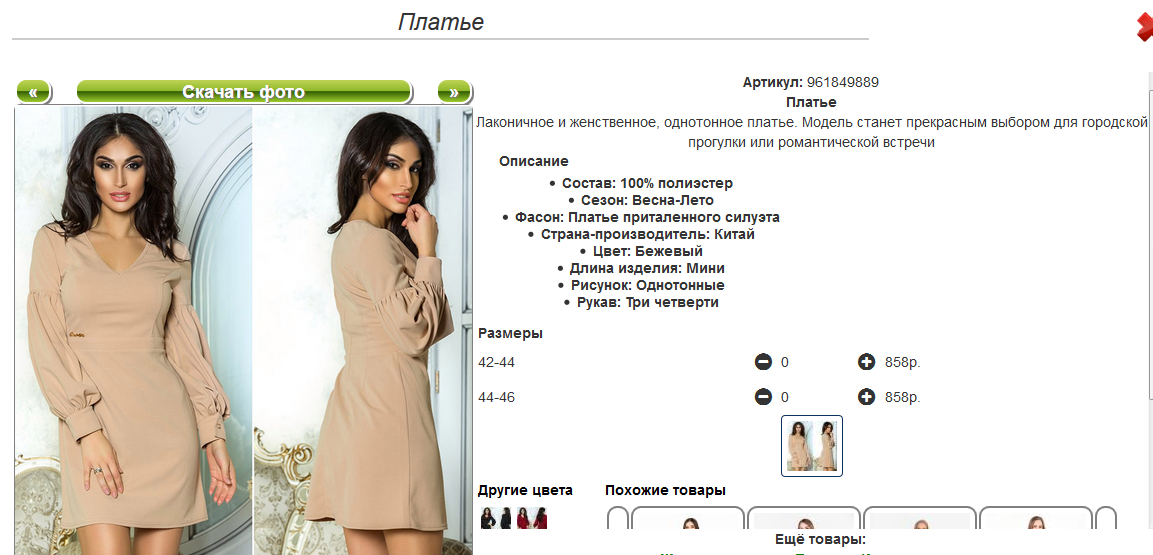Click Скачать фото download button
The image size is (1153, 555).
[x=243, y=92]
